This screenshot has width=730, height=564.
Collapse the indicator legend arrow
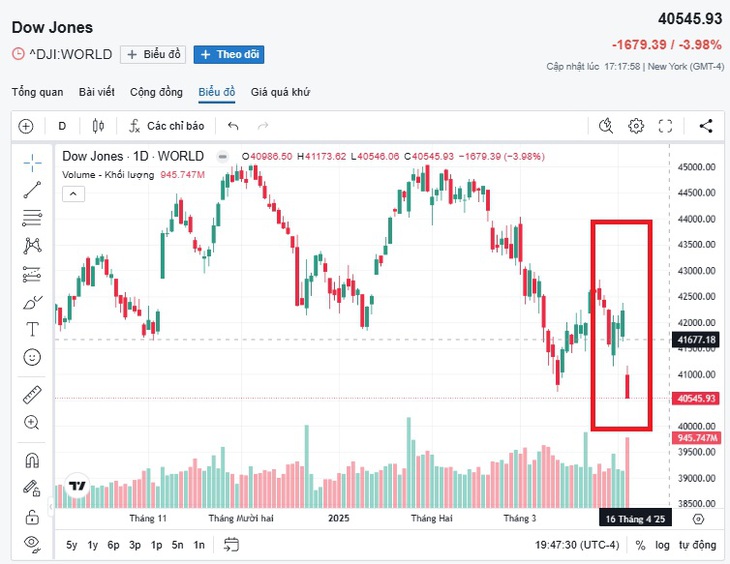(x=74, y=194)
